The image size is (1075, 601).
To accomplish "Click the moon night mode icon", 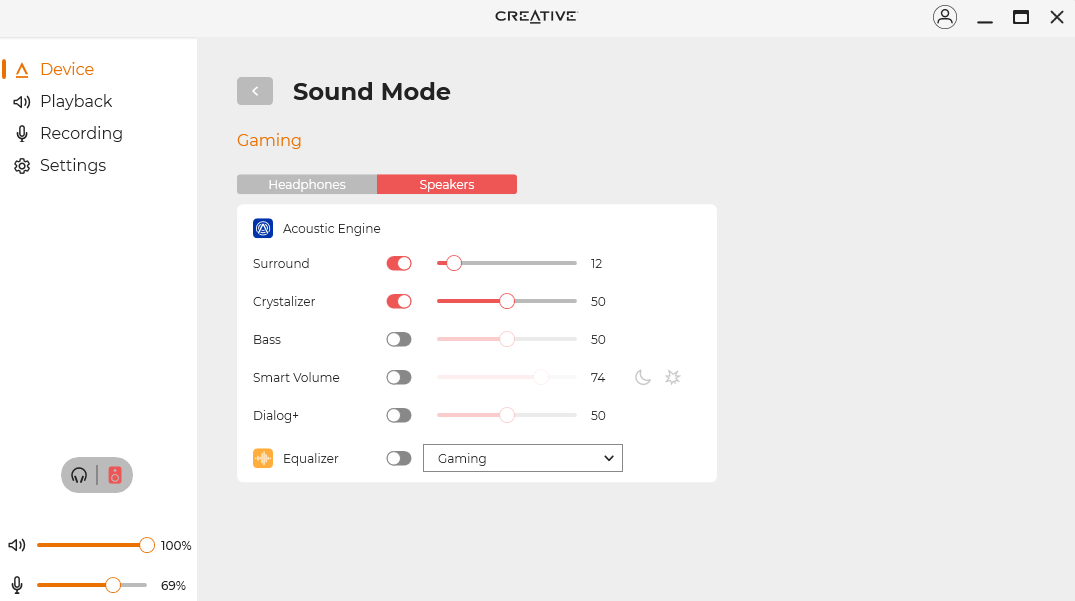I will pyautogui.click(x=643, y=377).
